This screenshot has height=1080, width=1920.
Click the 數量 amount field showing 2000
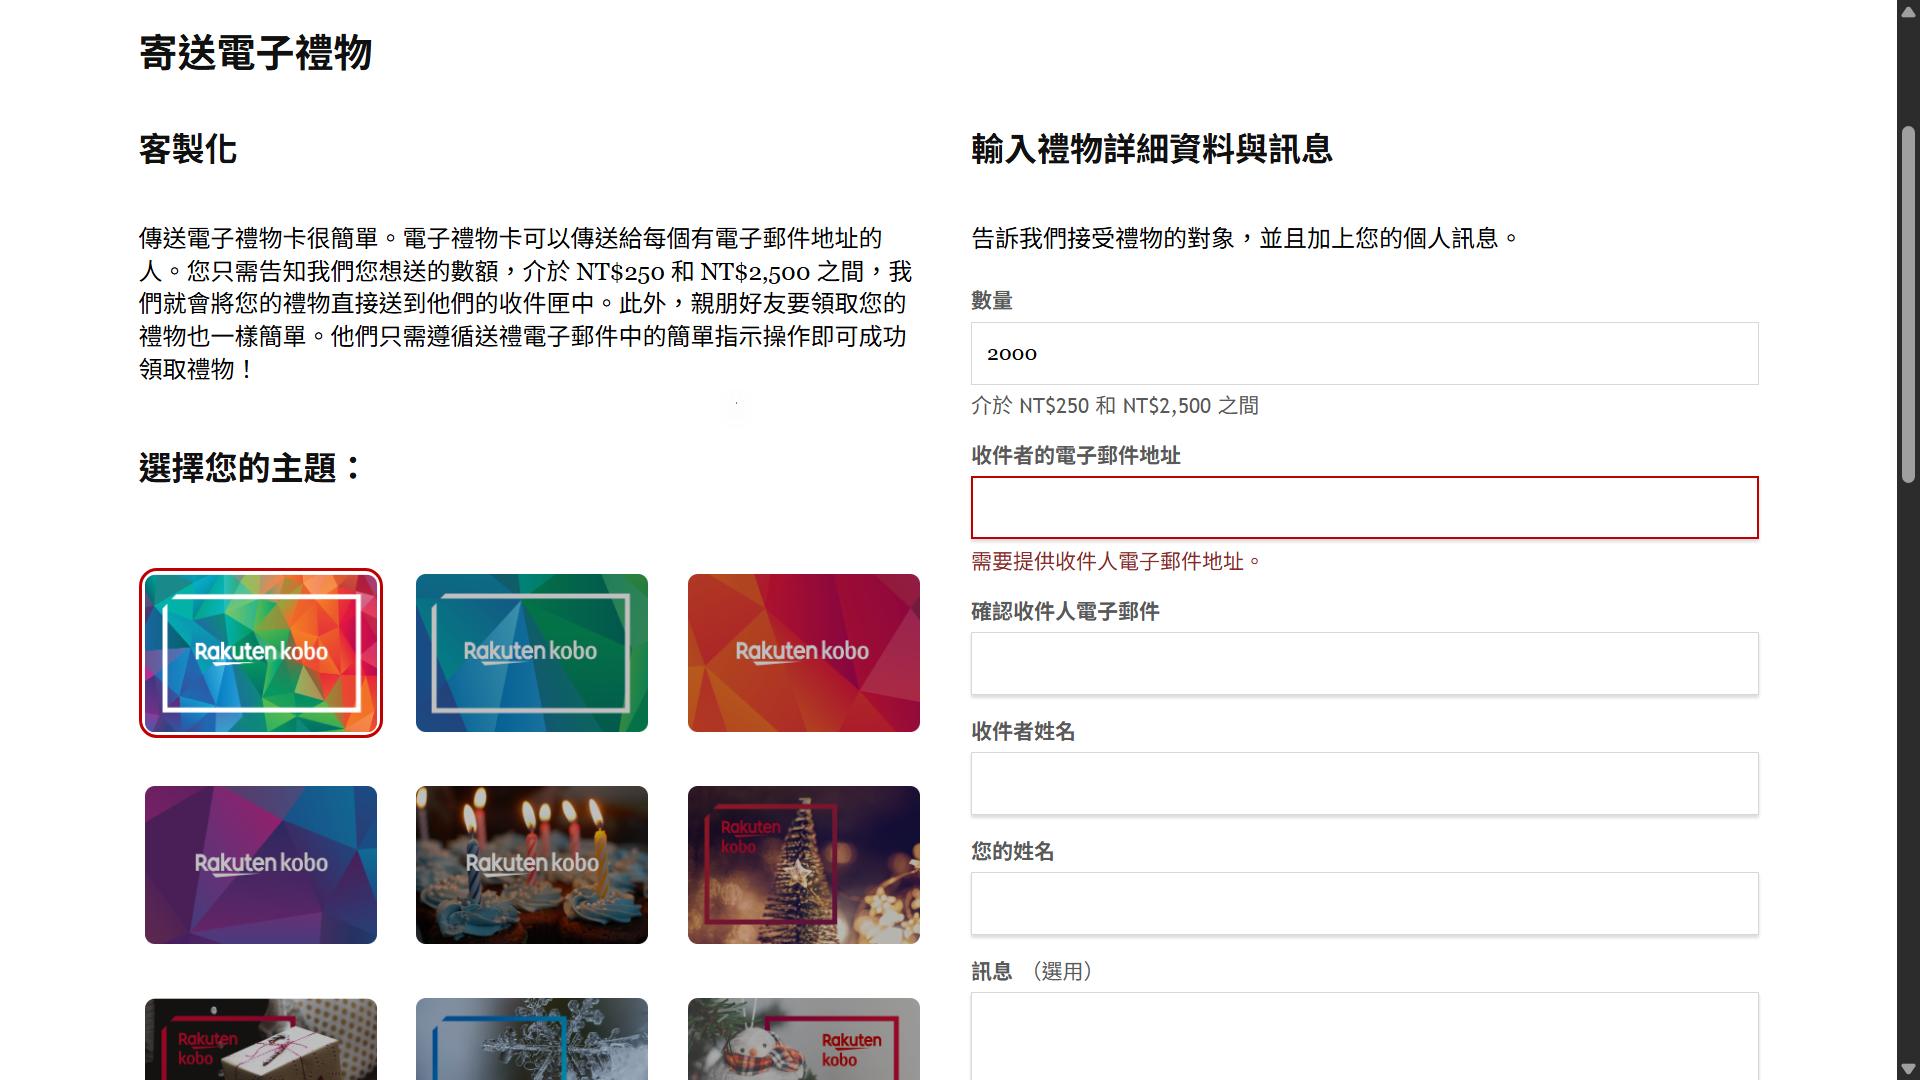click(1364, 353)
